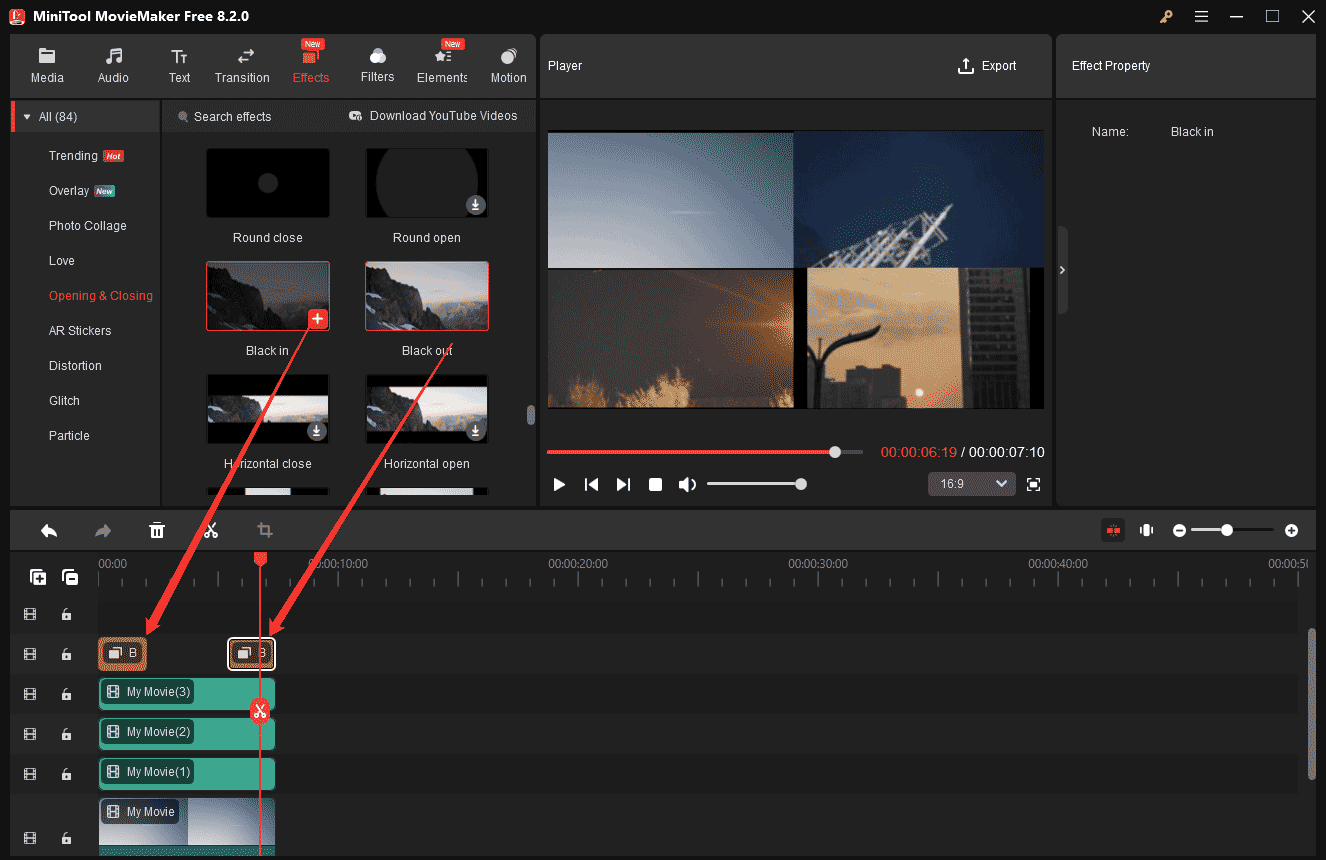Switch to the Filters tab
1326x860 pixels.
pos(377,66)
